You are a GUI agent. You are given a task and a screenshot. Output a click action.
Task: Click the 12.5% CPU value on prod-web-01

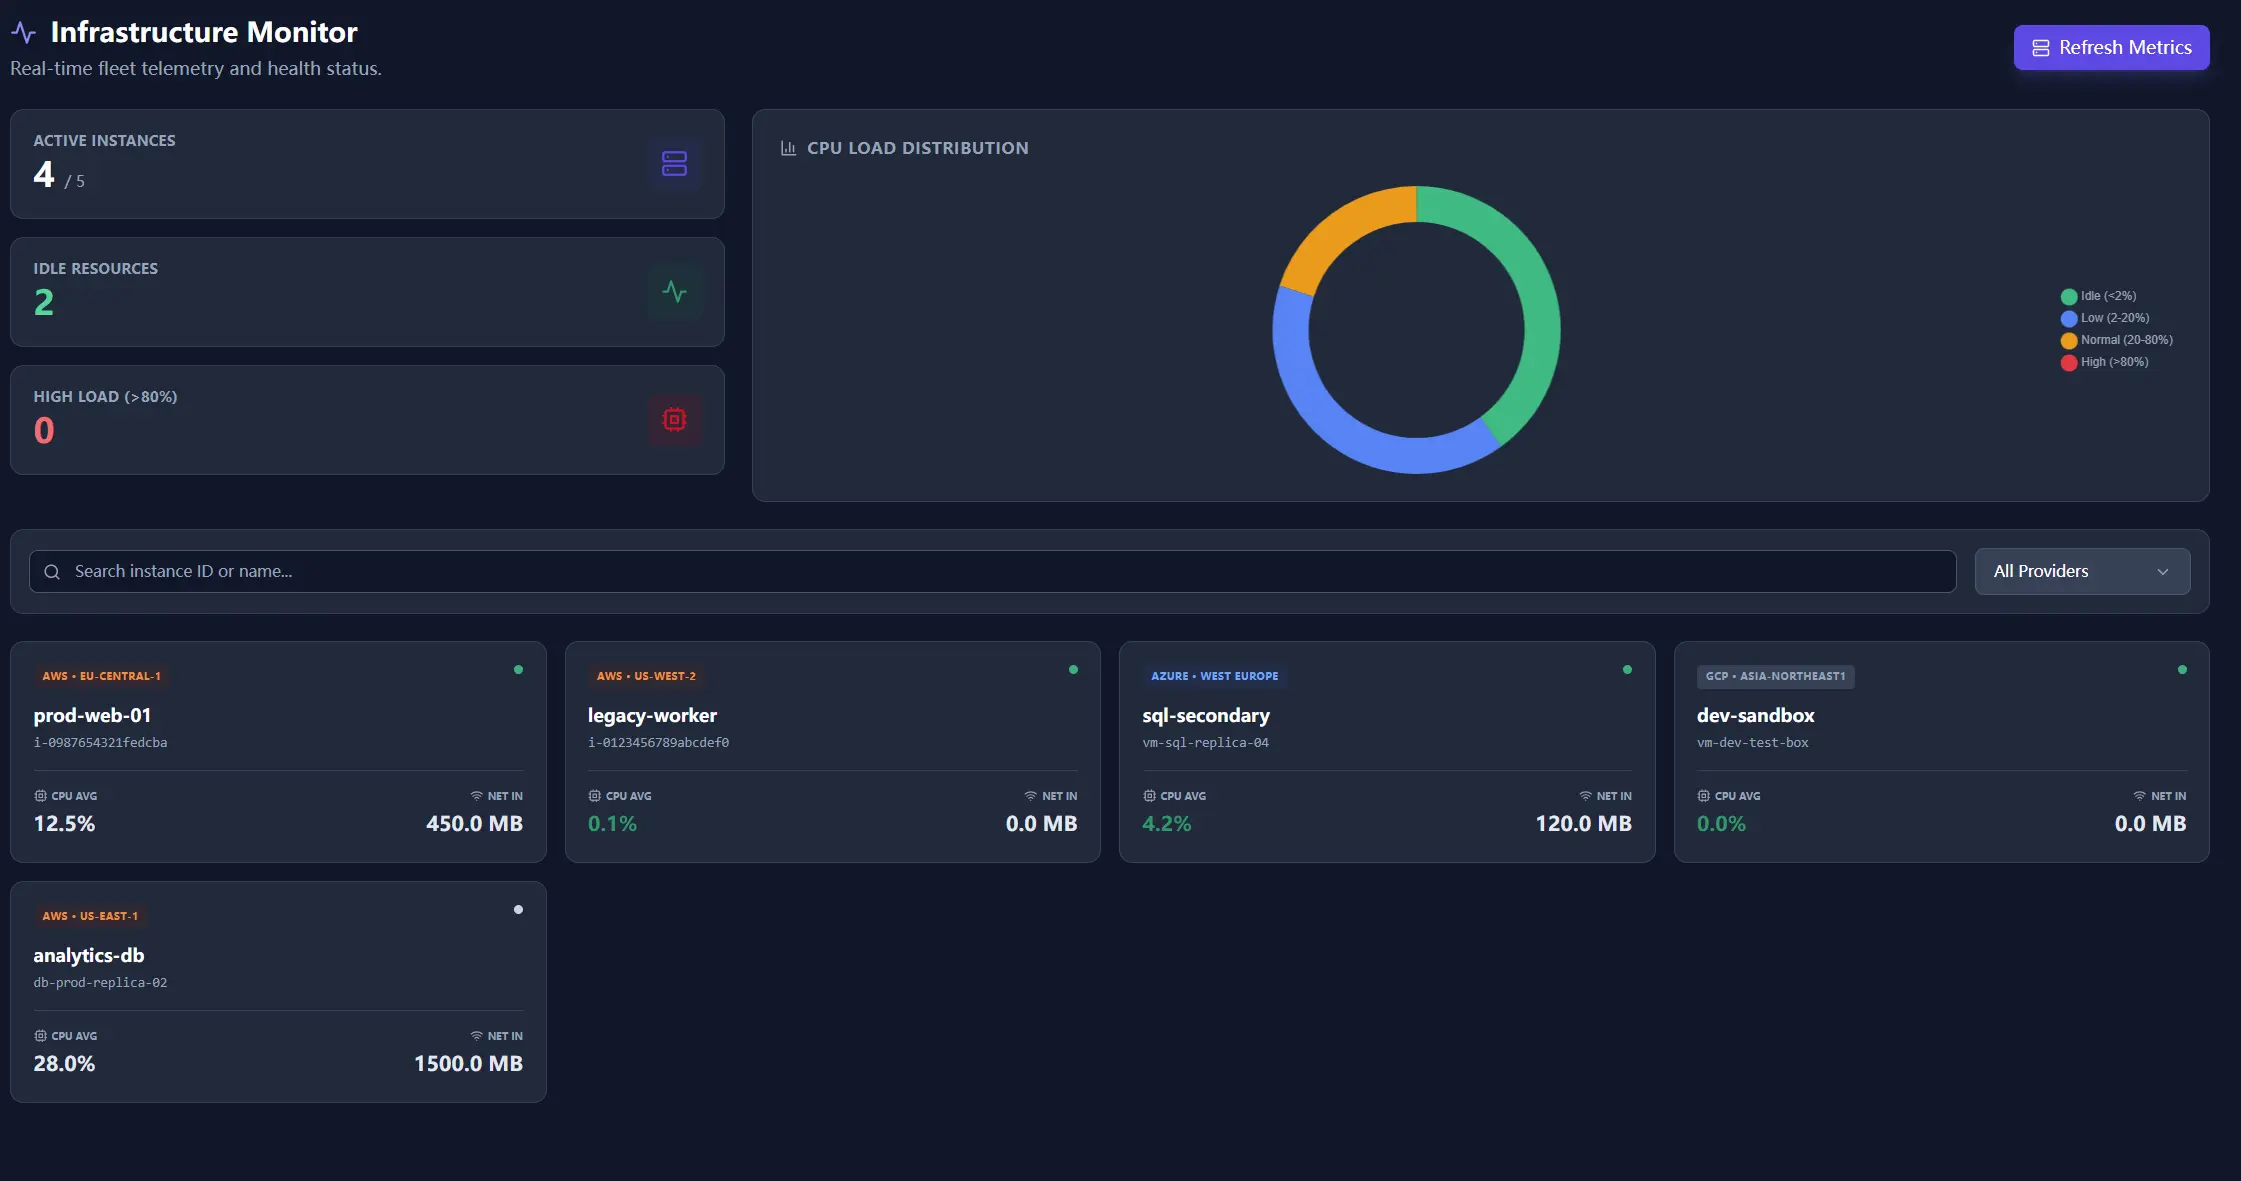pyautogui.click(x=64, y=823)
